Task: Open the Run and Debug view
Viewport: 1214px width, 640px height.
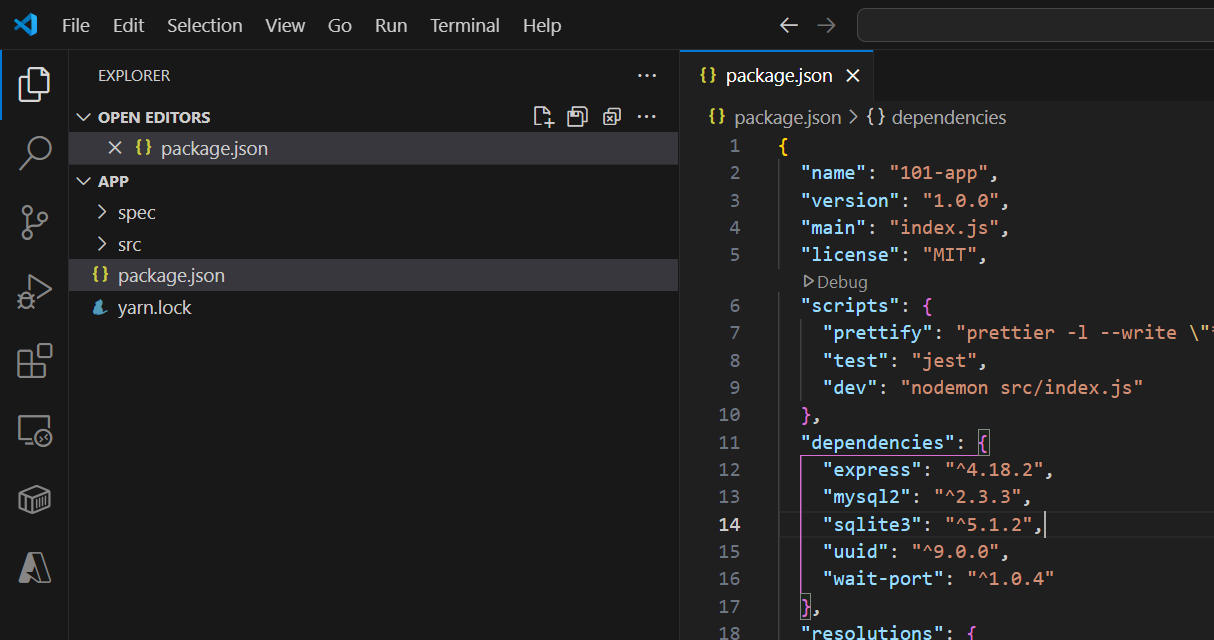Action: coord(35,290)
